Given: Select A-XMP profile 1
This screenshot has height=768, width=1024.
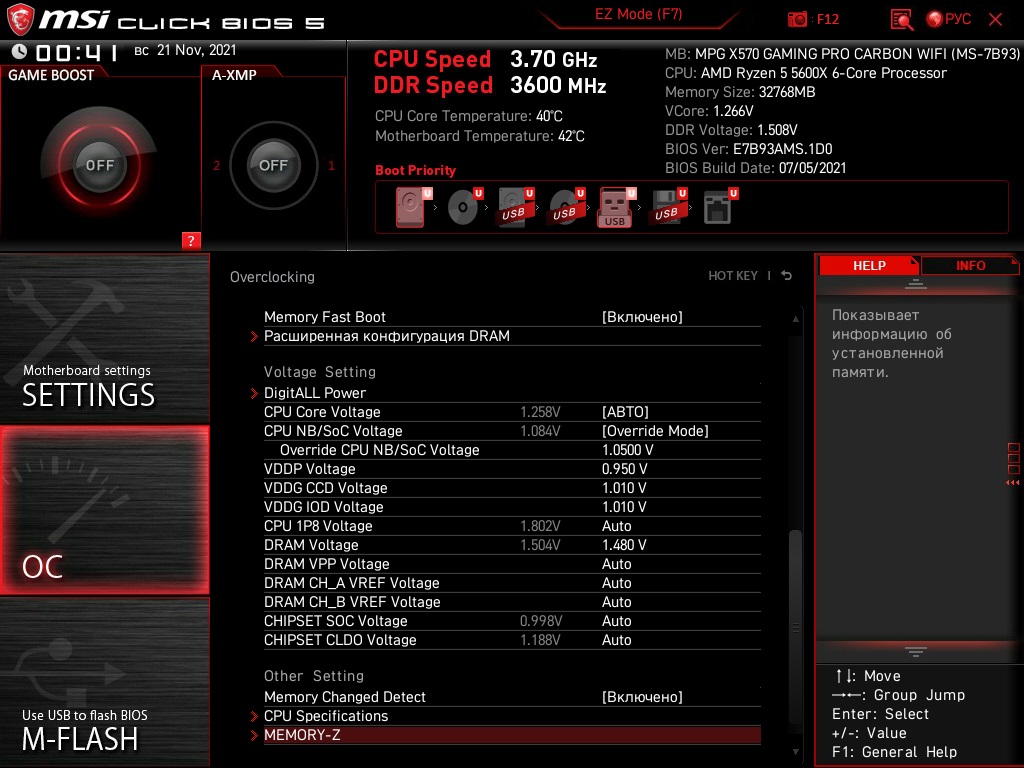Looking at the screenshot, I should [331, 165].
